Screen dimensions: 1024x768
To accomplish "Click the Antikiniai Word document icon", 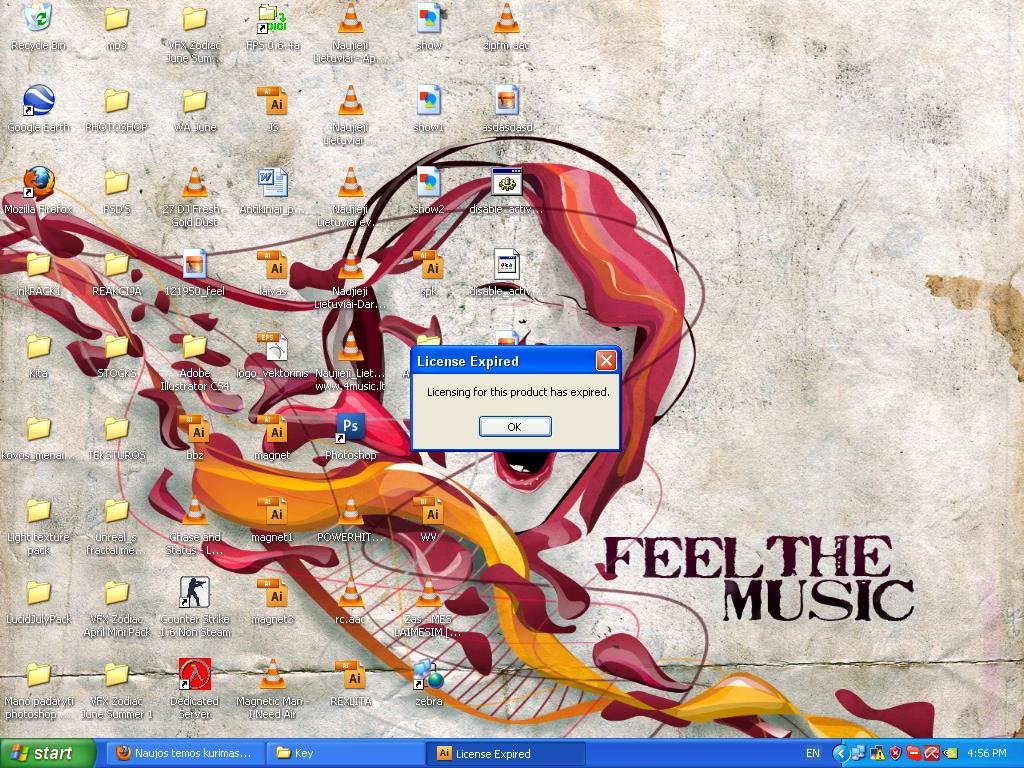I will 272,183.
